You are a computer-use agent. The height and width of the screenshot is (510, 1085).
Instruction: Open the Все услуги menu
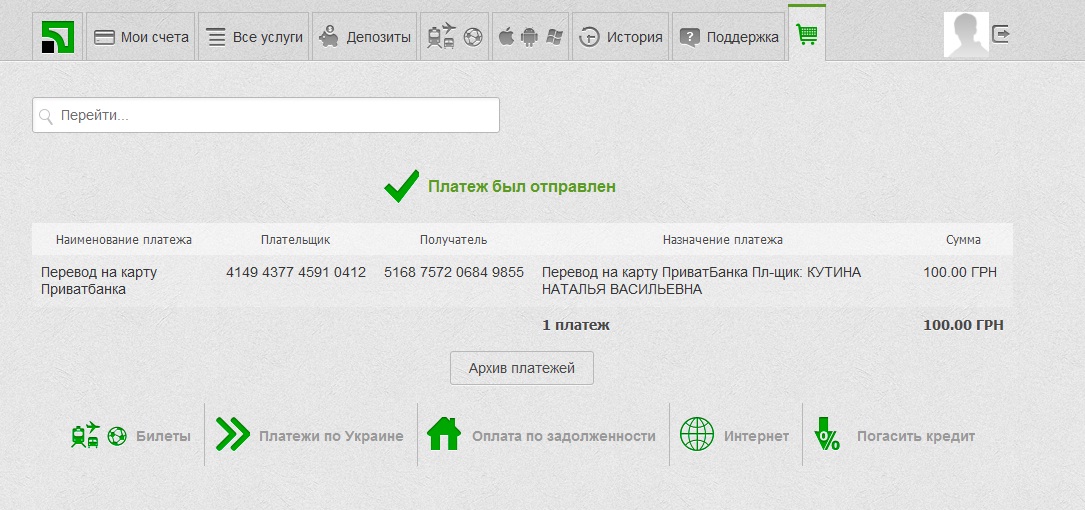254,37
